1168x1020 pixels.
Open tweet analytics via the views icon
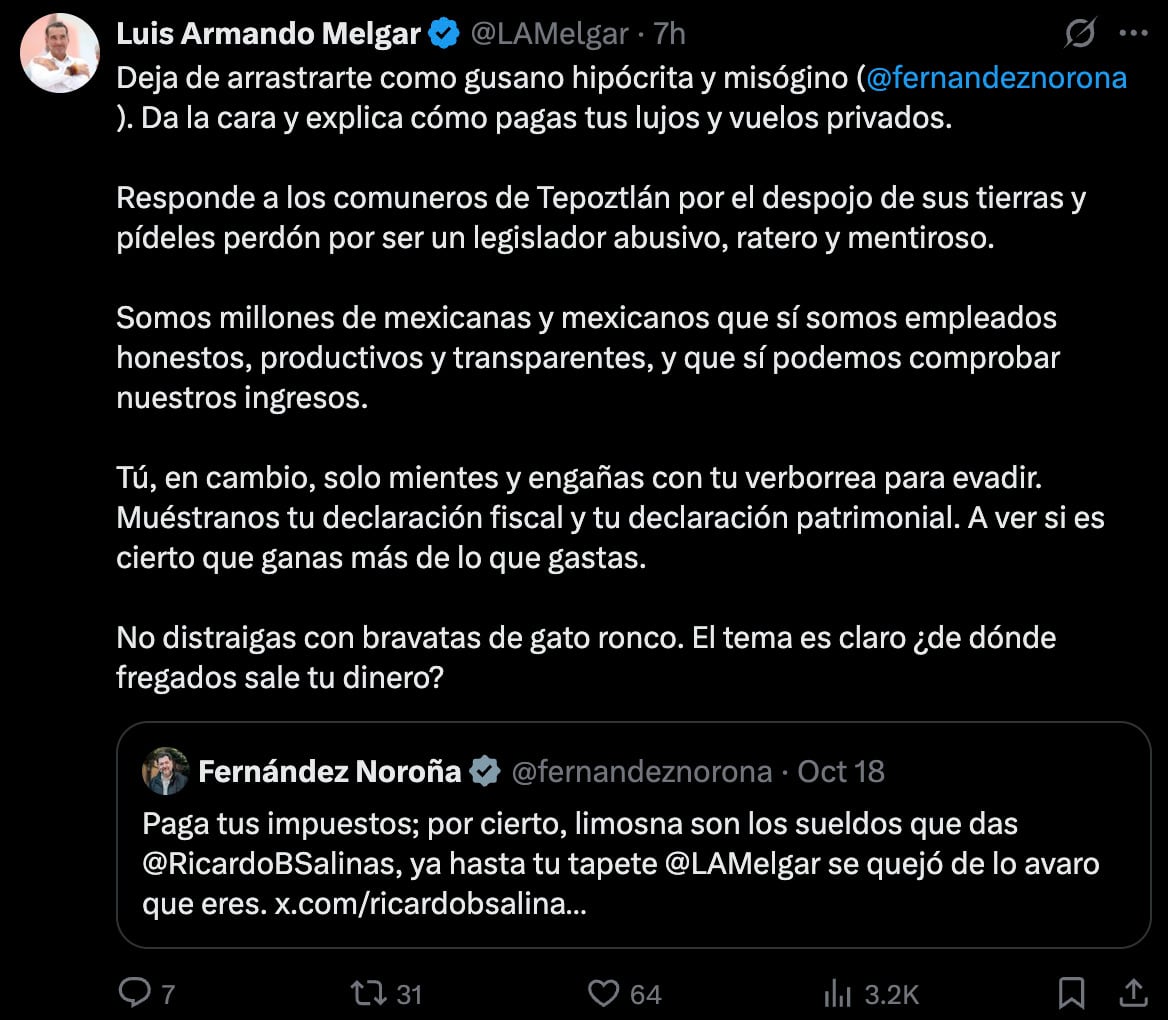(835, 993)
